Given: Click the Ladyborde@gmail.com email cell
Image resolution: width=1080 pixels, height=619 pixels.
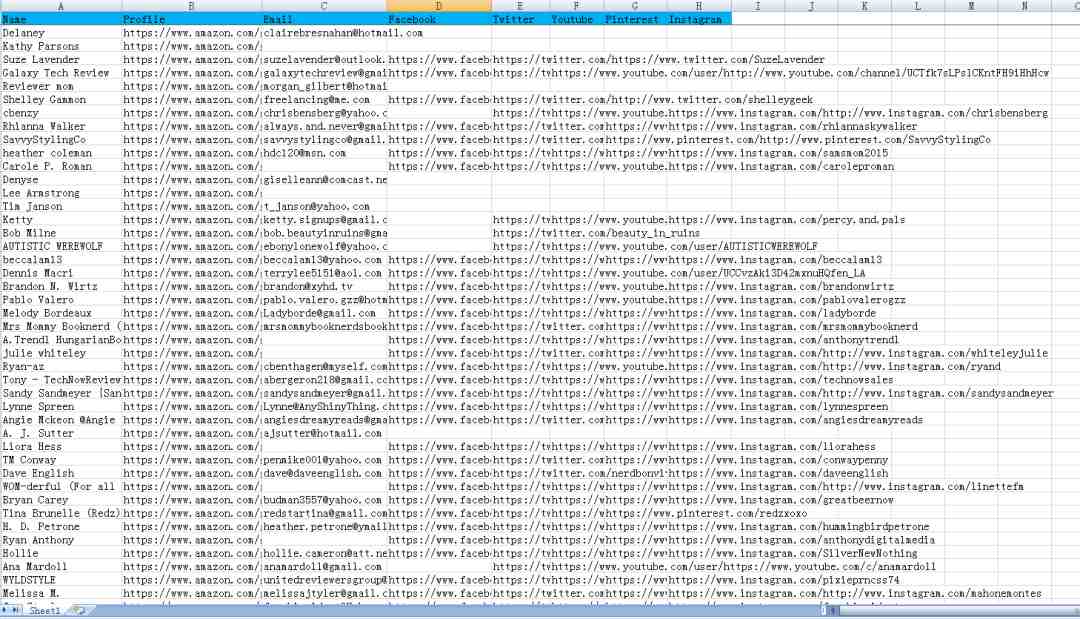Looking at the screenshot, I should tap(324, 313).
